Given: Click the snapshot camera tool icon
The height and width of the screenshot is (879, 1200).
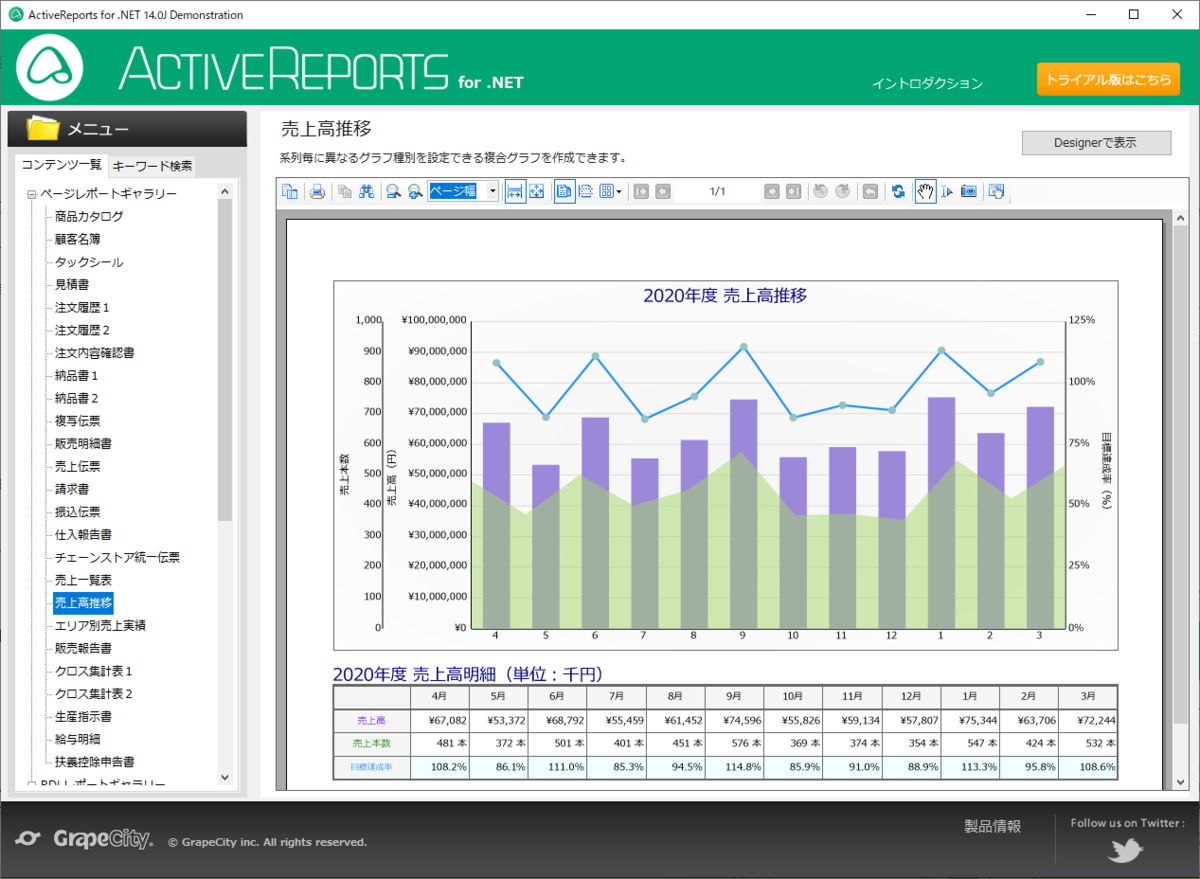Looking at the screenshot, I should (968, 191).
